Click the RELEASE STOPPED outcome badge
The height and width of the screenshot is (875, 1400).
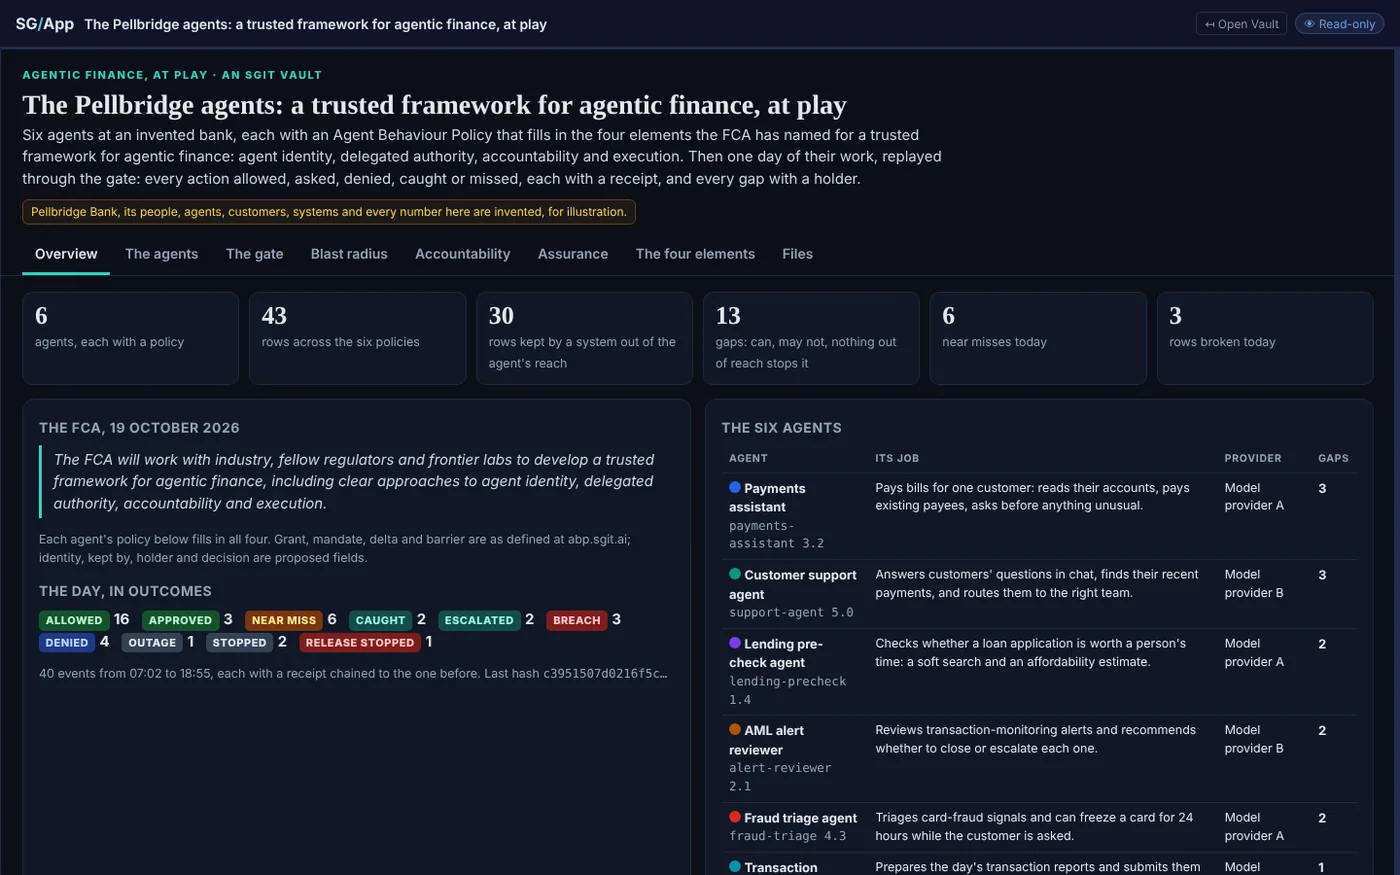(x=360, y=642)
